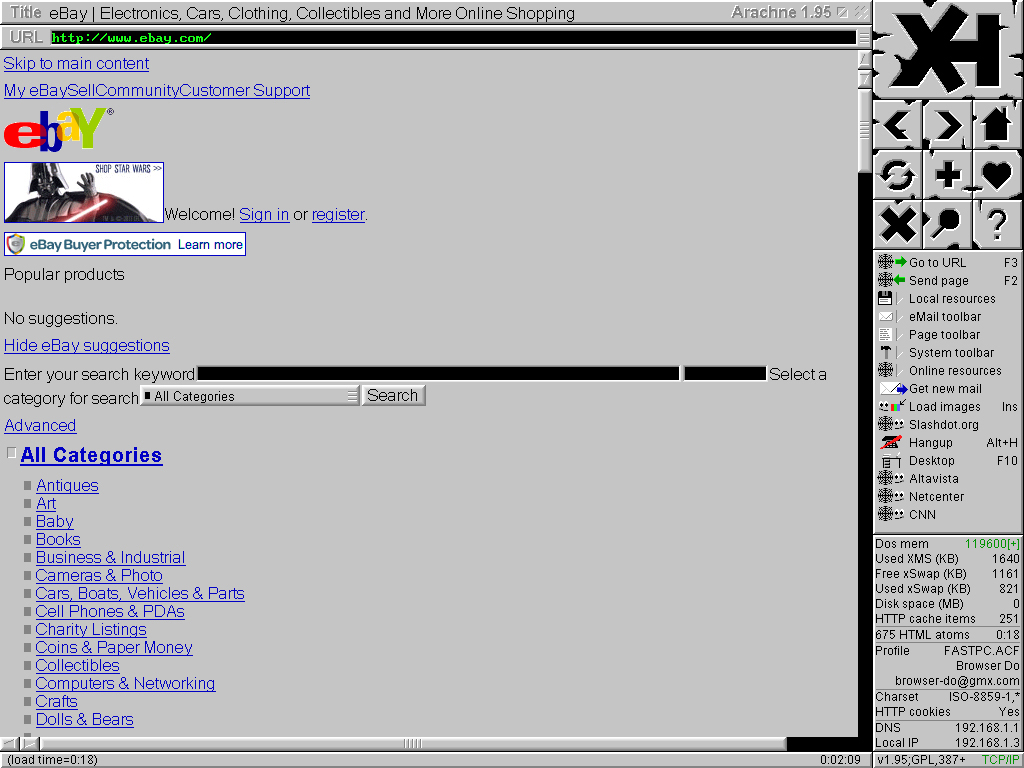Open the Books category
The width and height of the screenshot is (1024, 768).
coord(58,539)
